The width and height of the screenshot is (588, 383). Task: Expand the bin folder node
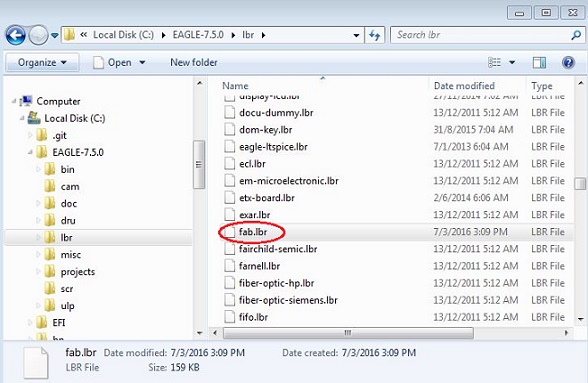point(38,169)
